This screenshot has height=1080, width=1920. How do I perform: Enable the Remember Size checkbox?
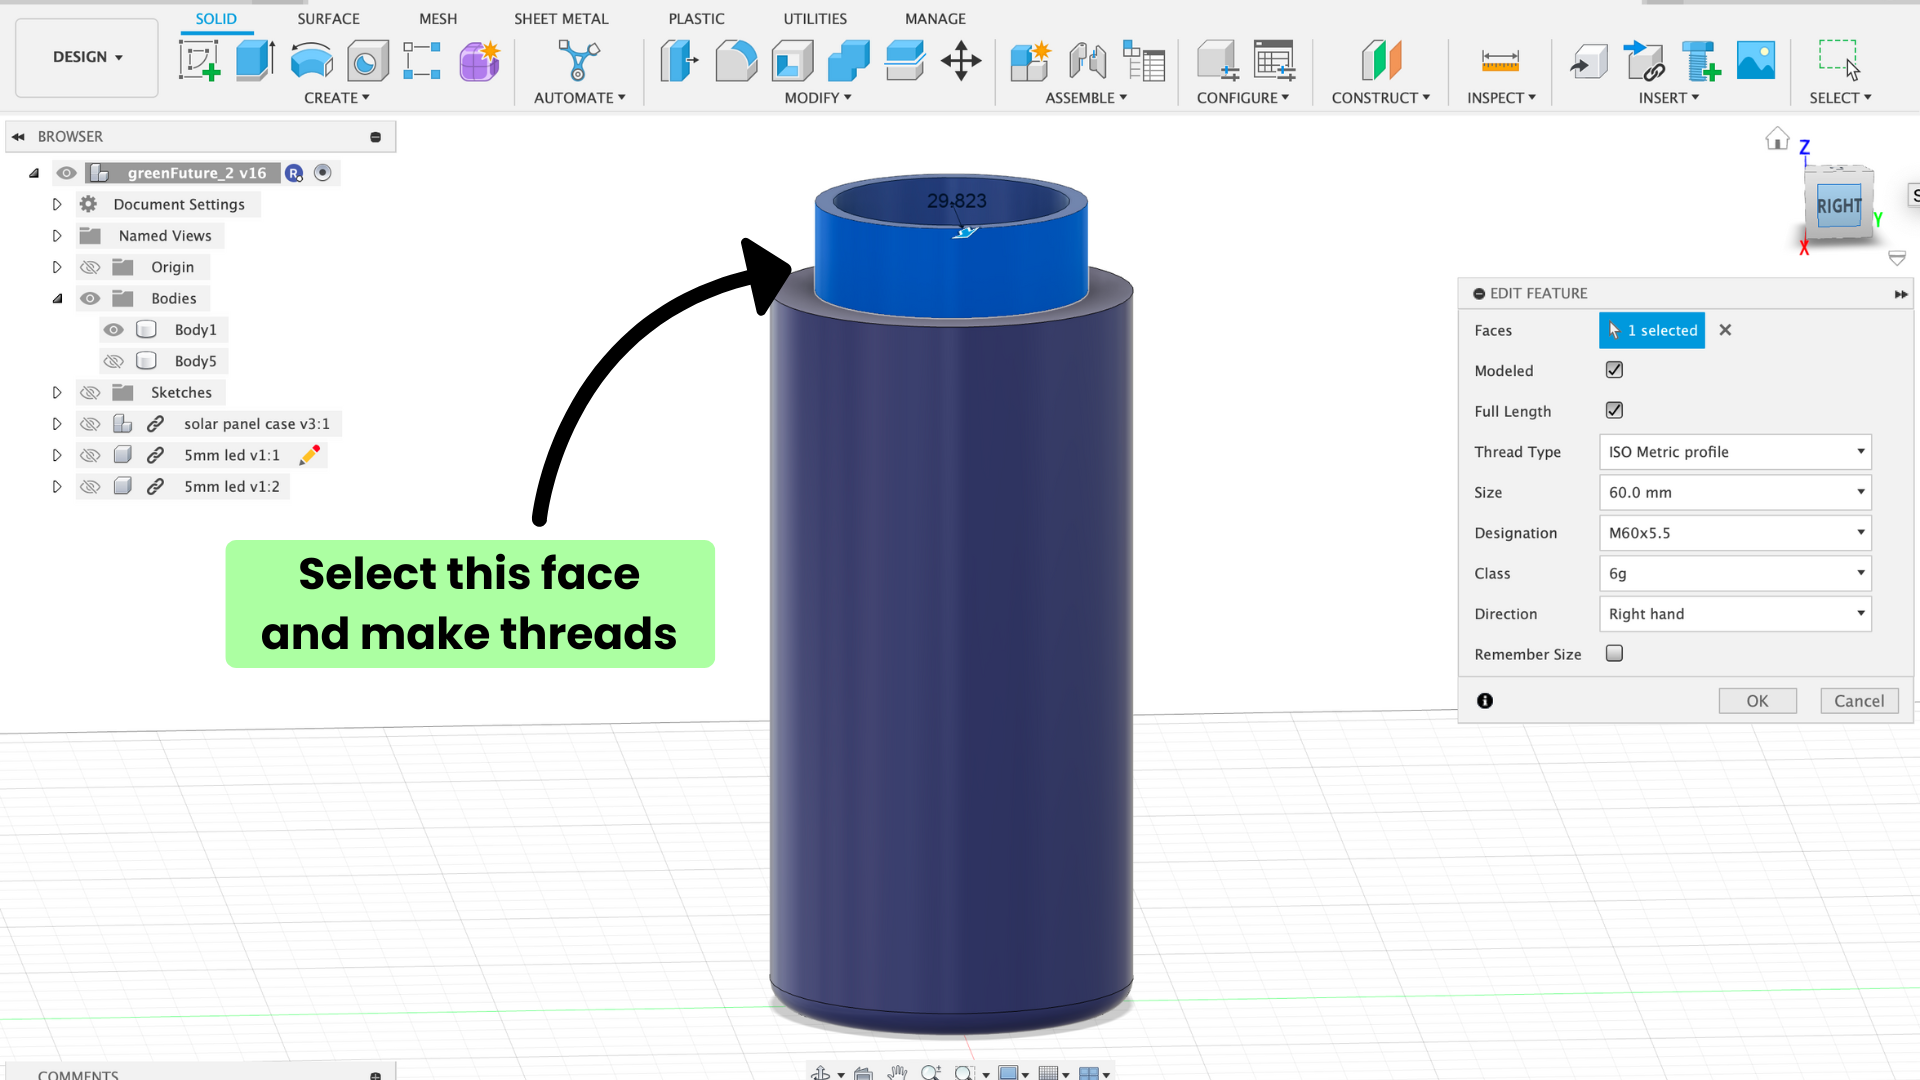(1614, 653)
